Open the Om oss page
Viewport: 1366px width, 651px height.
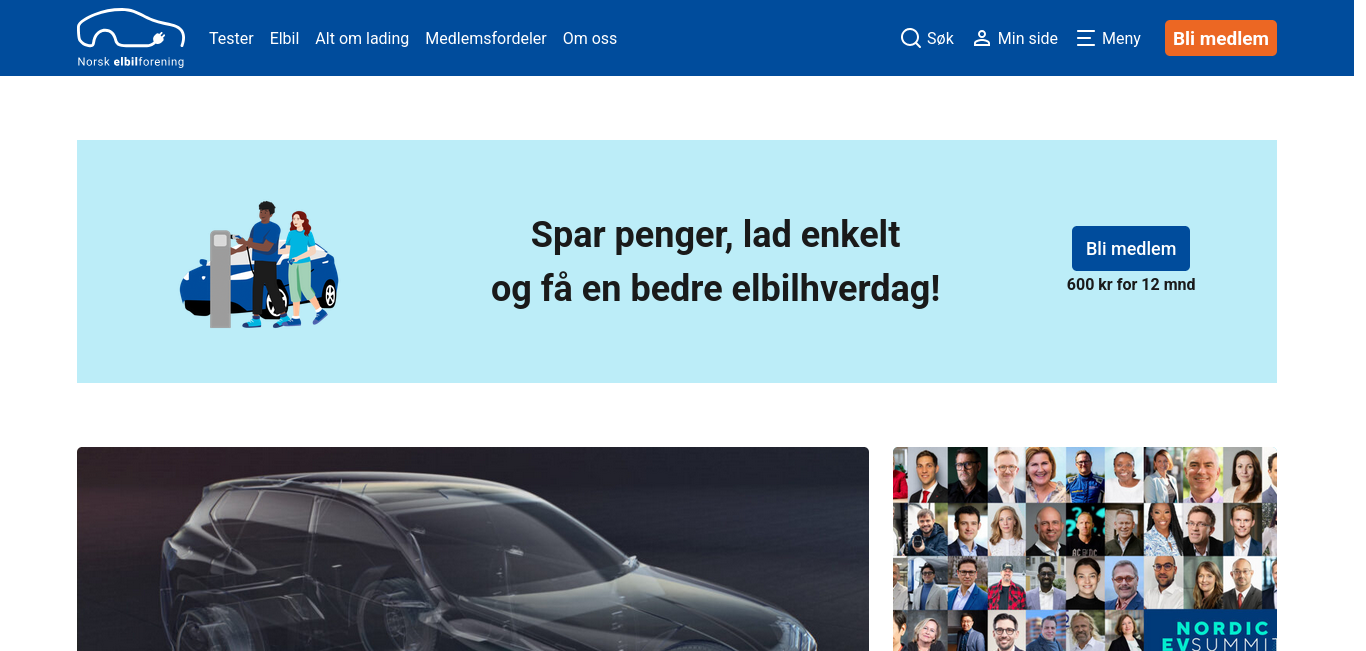coord(590,38)
